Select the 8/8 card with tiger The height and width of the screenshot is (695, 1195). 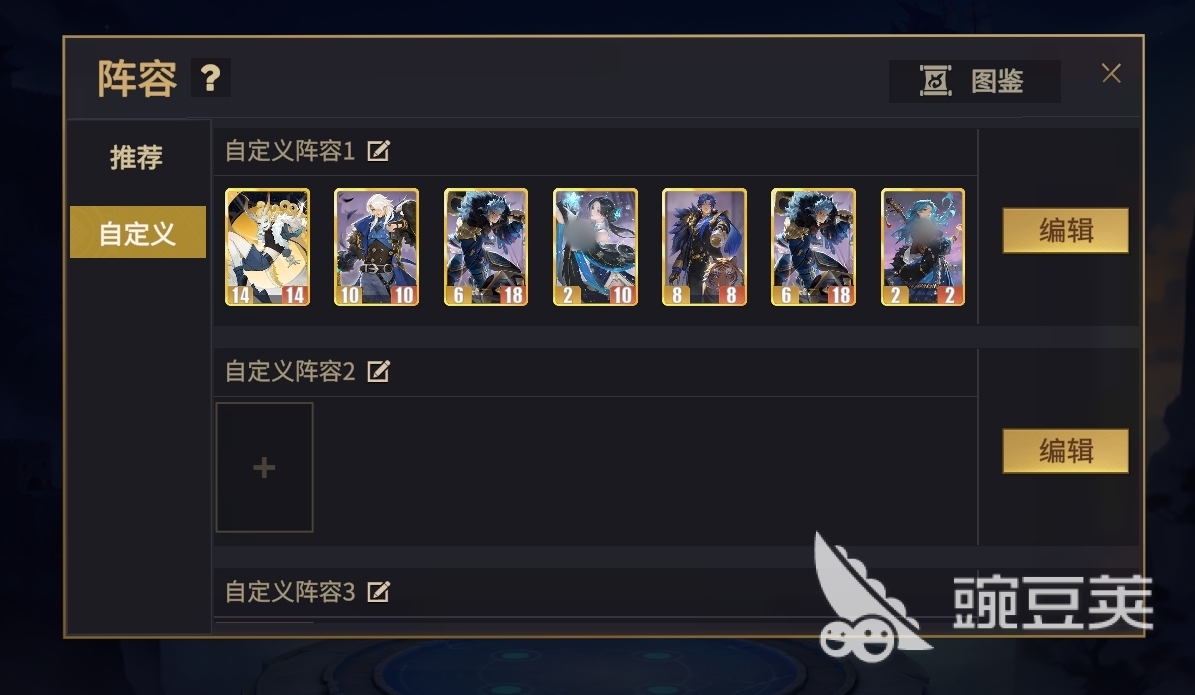pyautogui.click(x=704, y=247)
